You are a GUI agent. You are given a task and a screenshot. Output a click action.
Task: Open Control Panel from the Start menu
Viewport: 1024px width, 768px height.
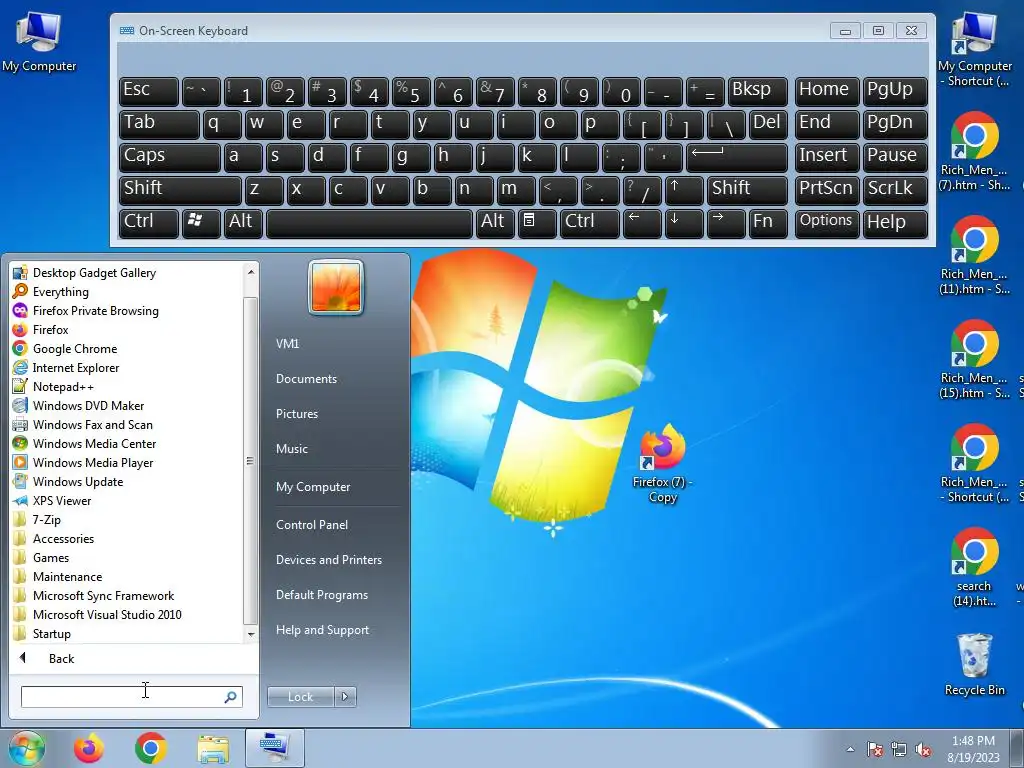pos(312,524)
